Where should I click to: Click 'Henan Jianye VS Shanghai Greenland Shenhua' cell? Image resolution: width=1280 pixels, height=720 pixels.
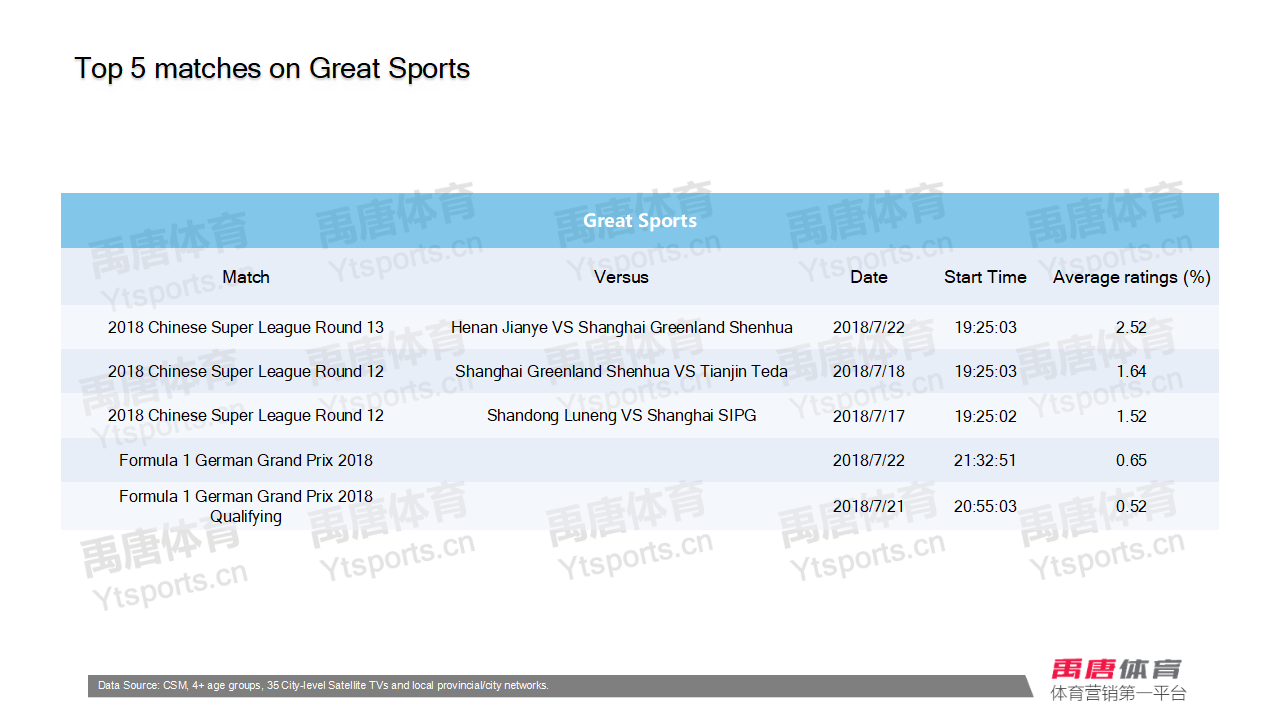click(621, 328)
